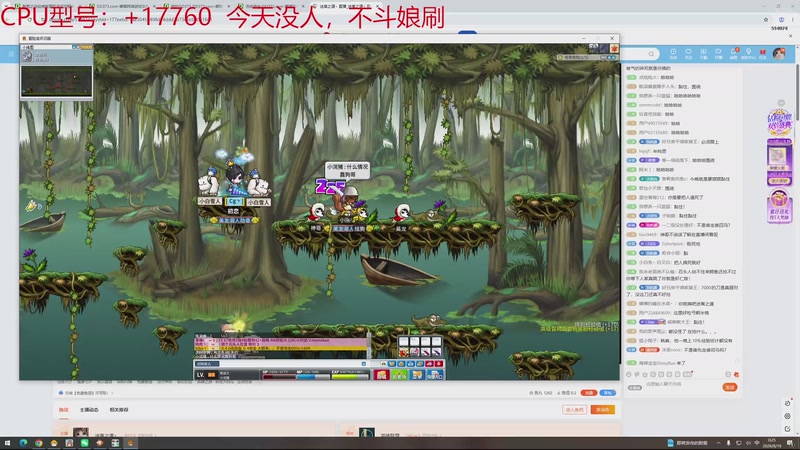Switch to the 相关推荐 tab

(119, 410)
